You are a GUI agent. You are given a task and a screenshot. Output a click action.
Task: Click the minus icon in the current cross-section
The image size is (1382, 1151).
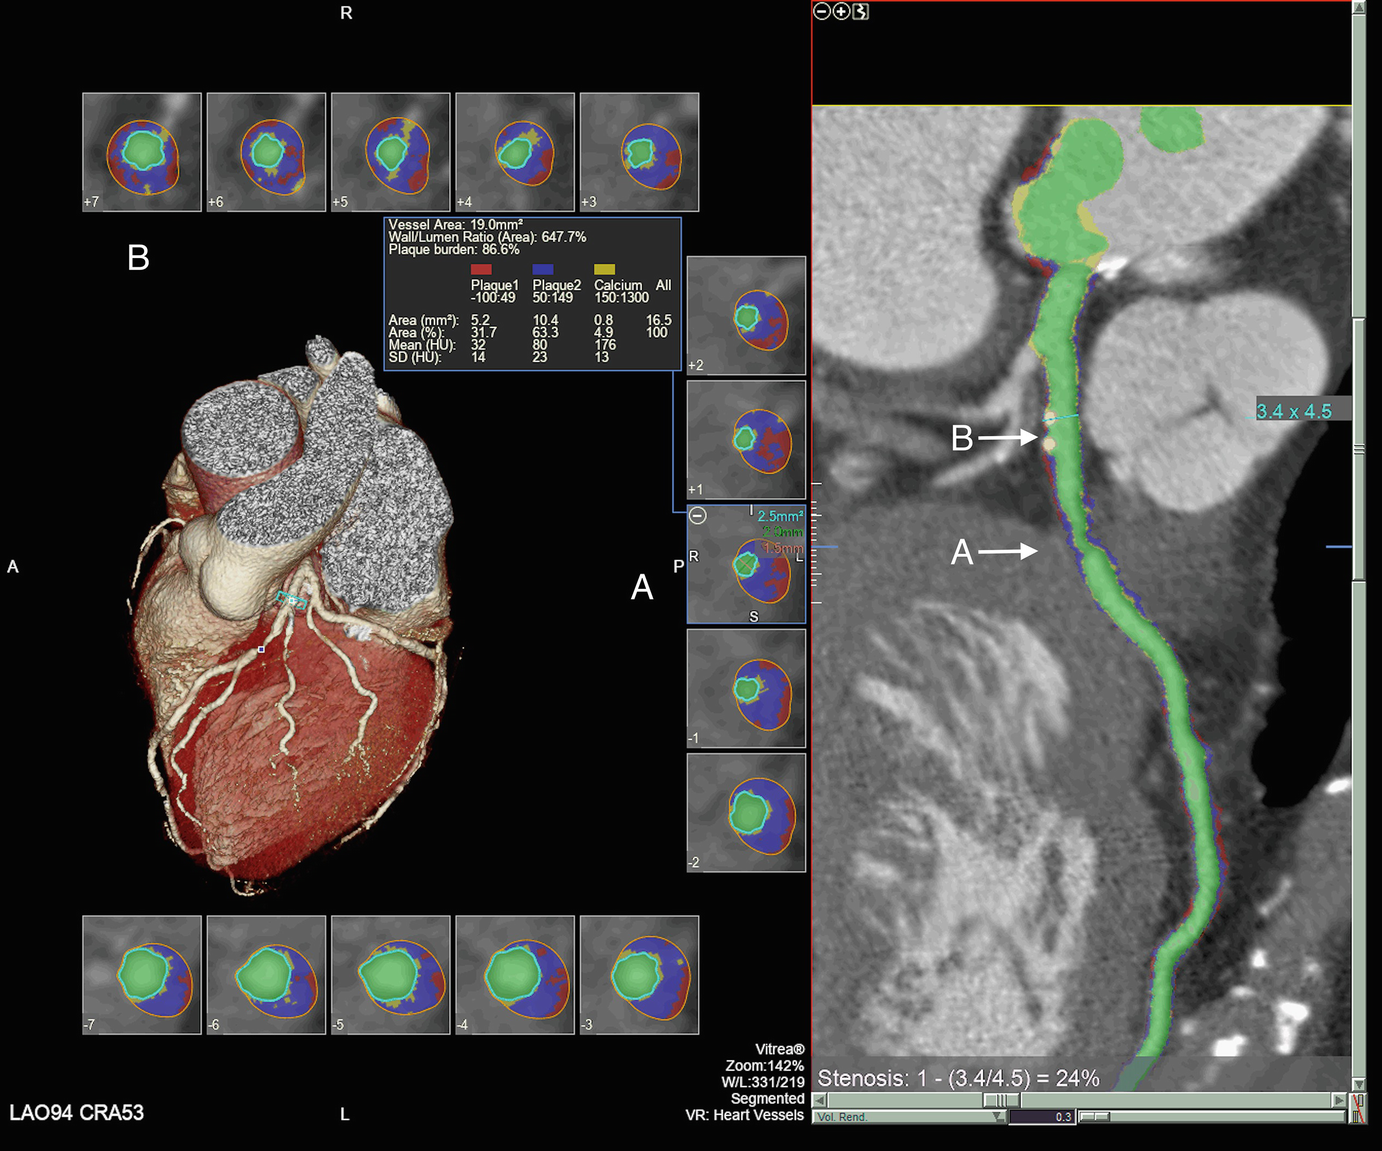coord(698,516)
